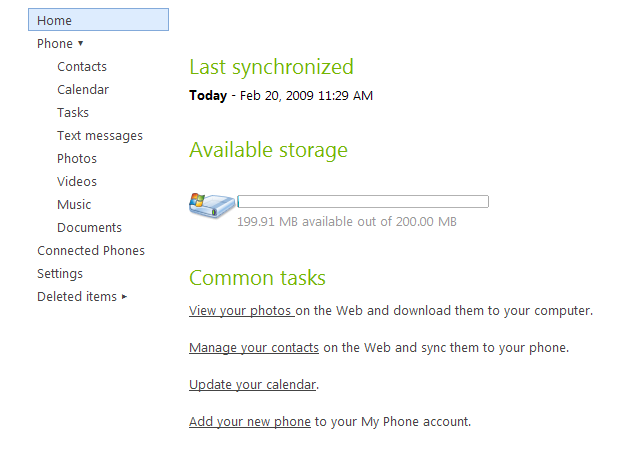The height and width of the screenshot is (455, 633).
Task: Click the storage drive icon
Action: [x=212, y=205]
